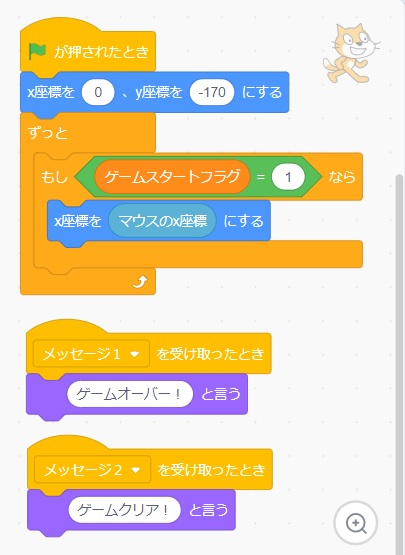Select the ずっと forever block

(x=48, y=133)
